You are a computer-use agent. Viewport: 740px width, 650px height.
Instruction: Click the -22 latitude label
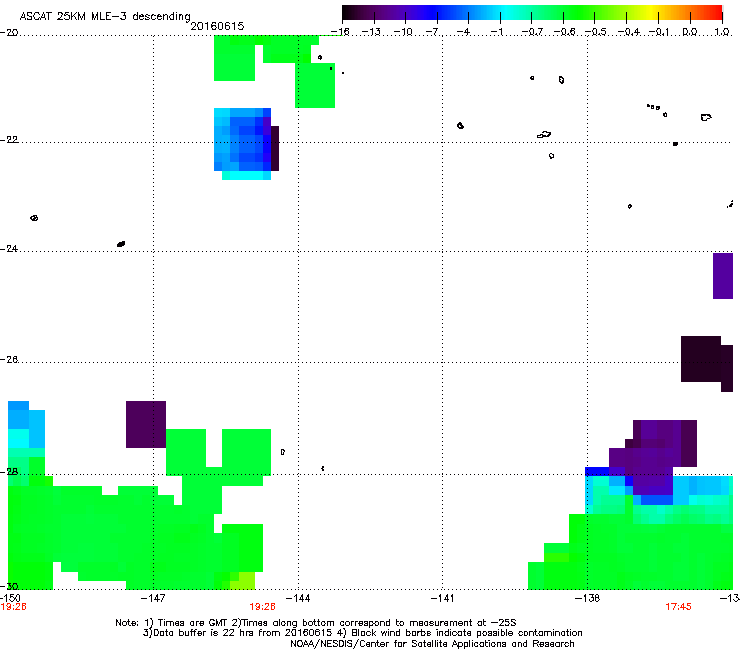[x=9, y=140]
